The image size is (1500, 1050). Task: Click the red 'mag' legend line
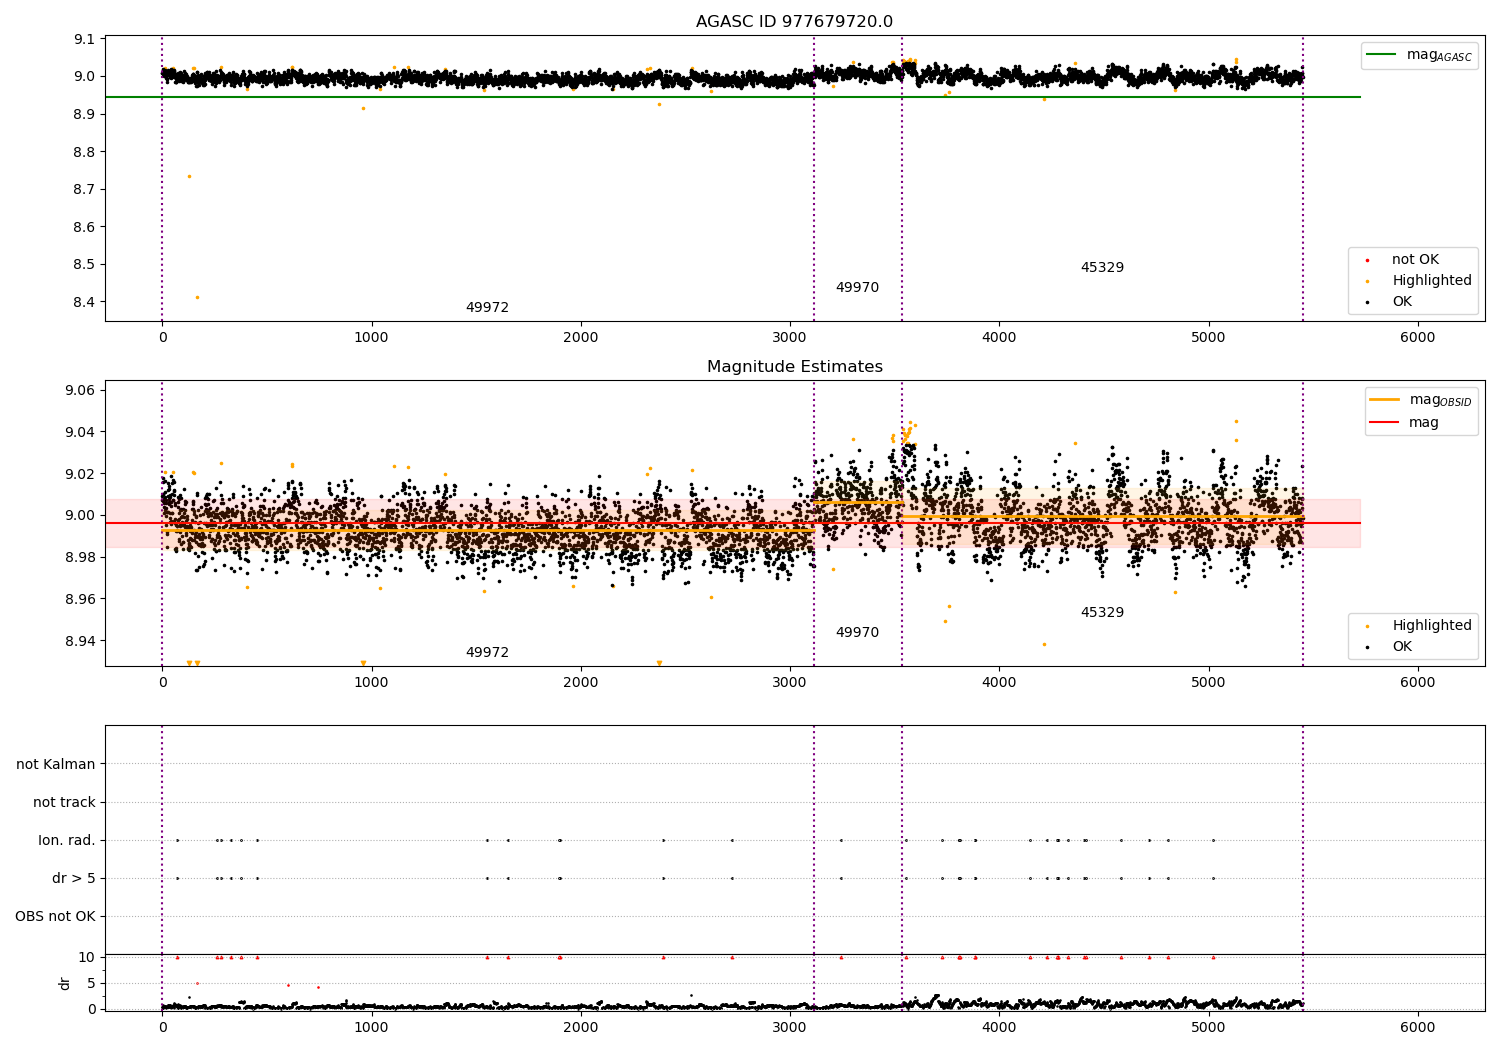1386,422
